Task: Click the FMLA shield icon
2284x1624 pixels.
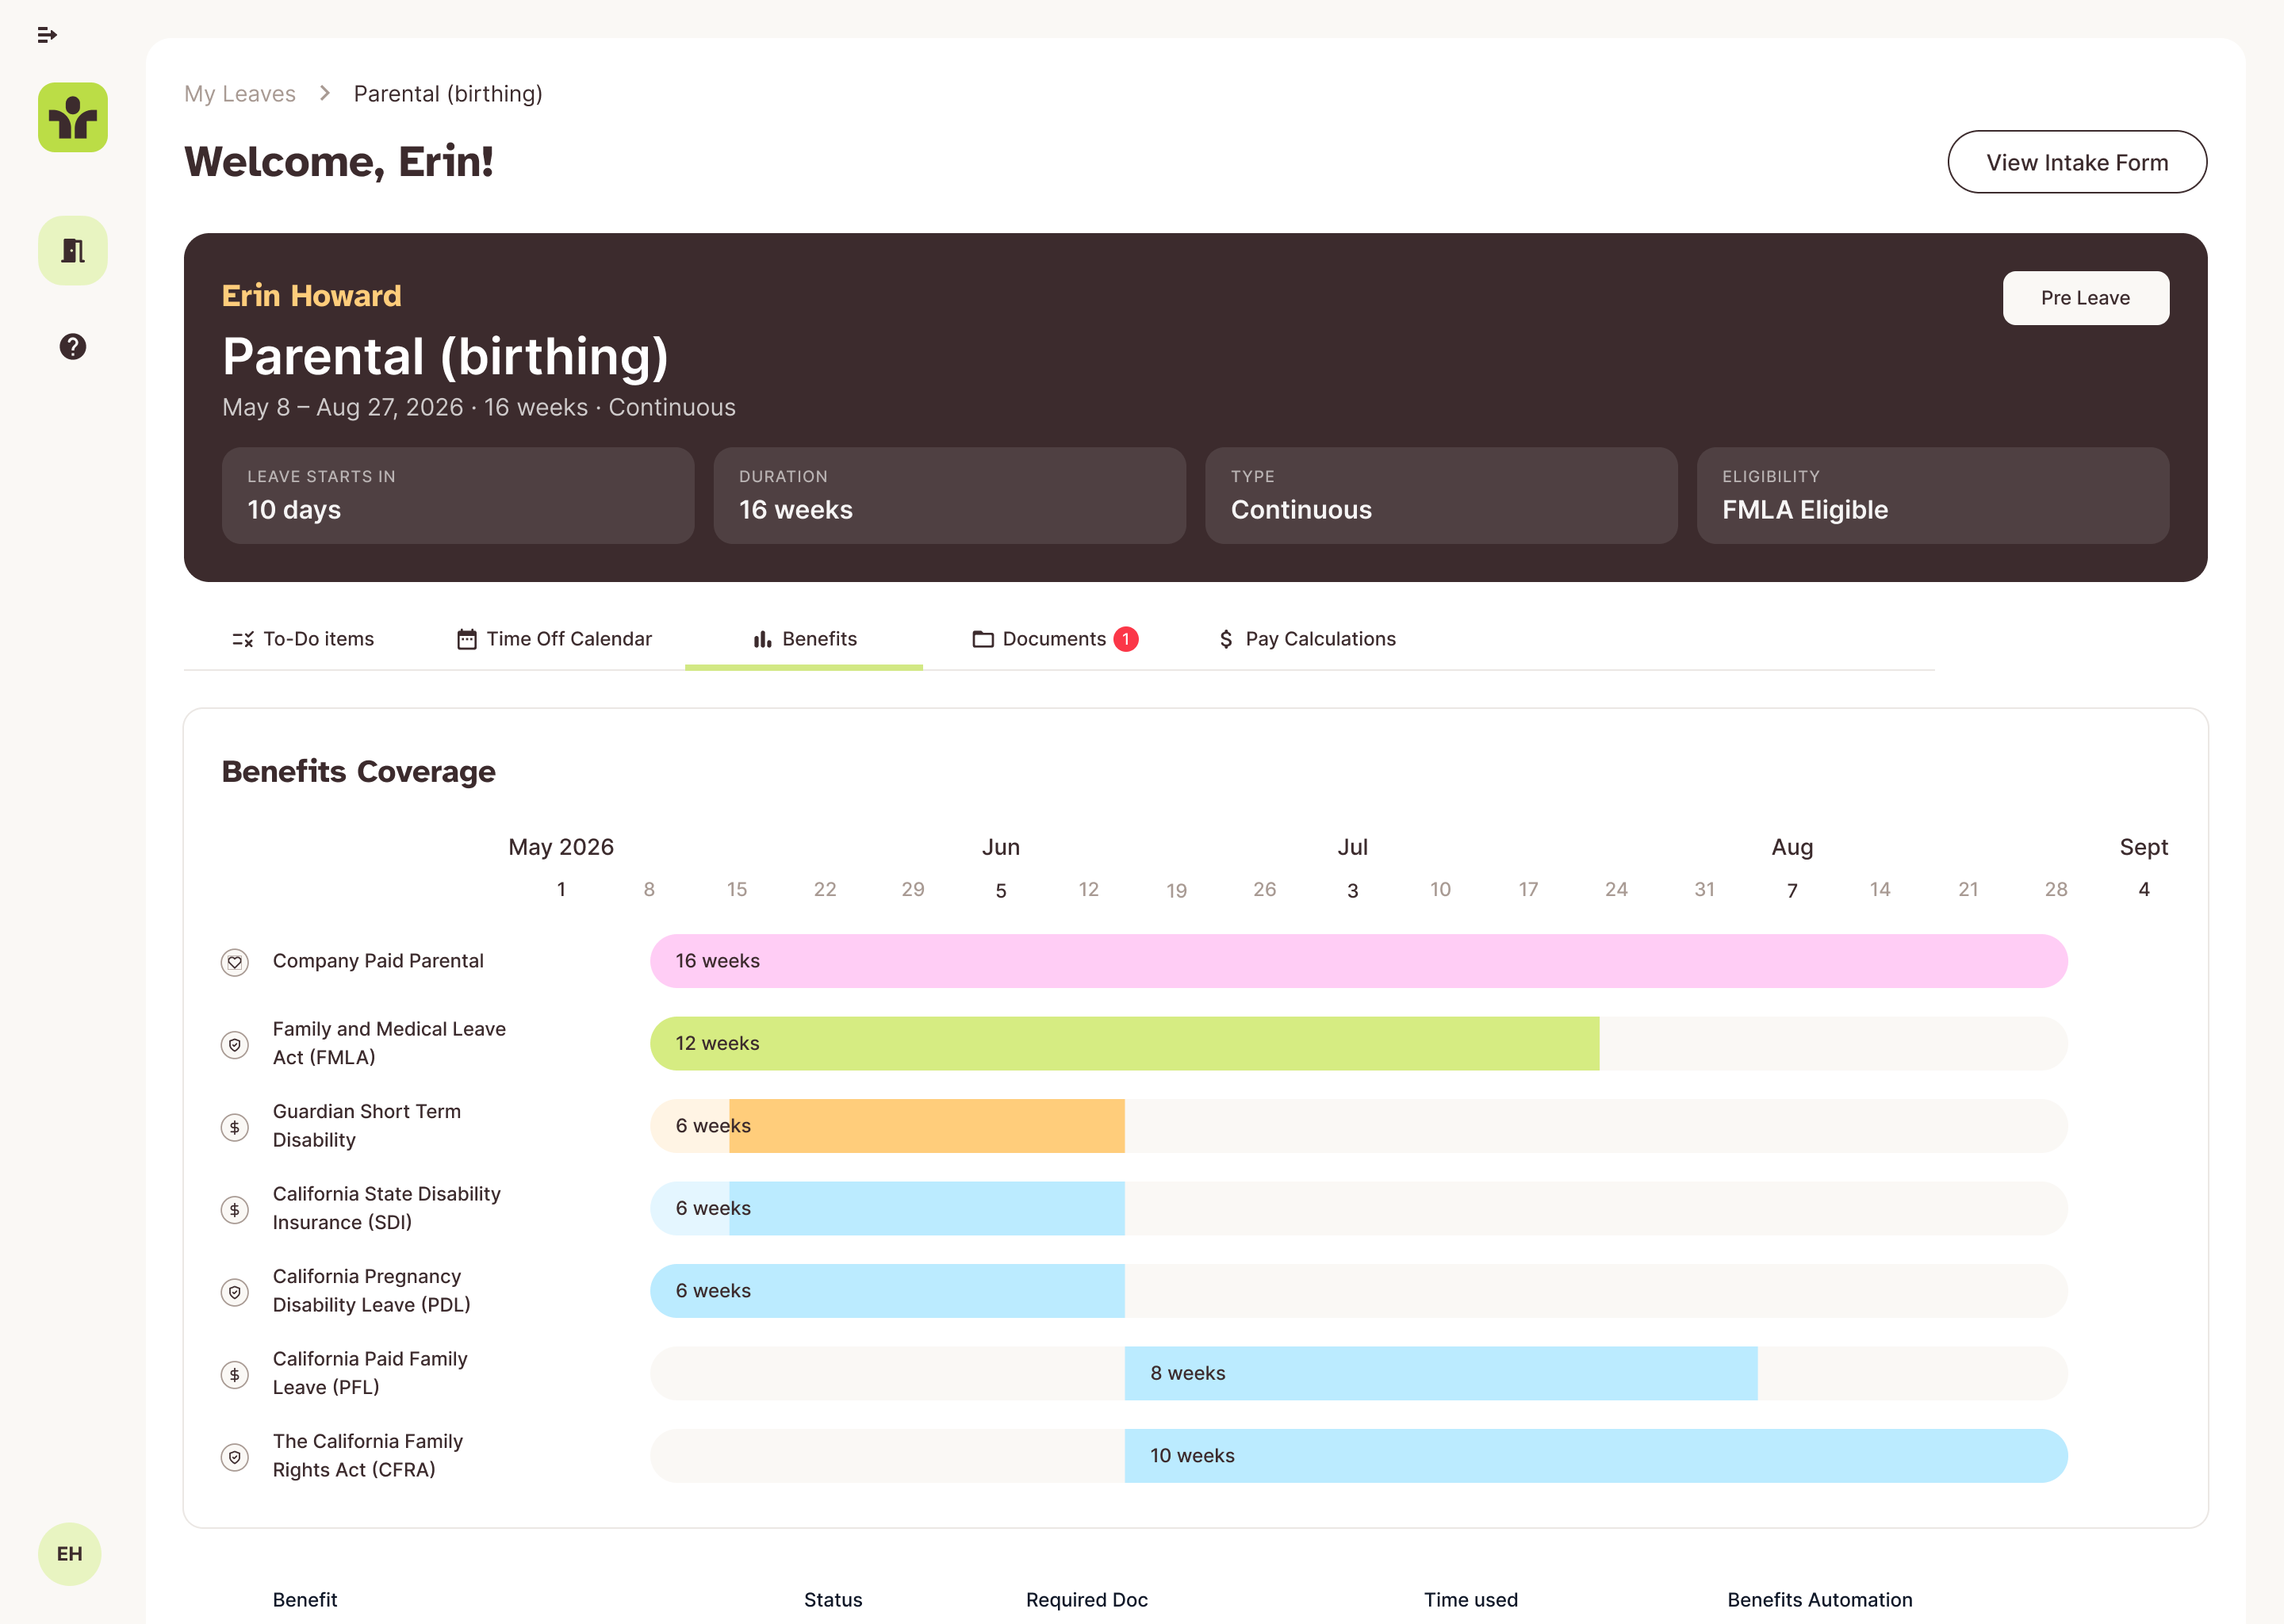Action: click(x=235, y=1045)
